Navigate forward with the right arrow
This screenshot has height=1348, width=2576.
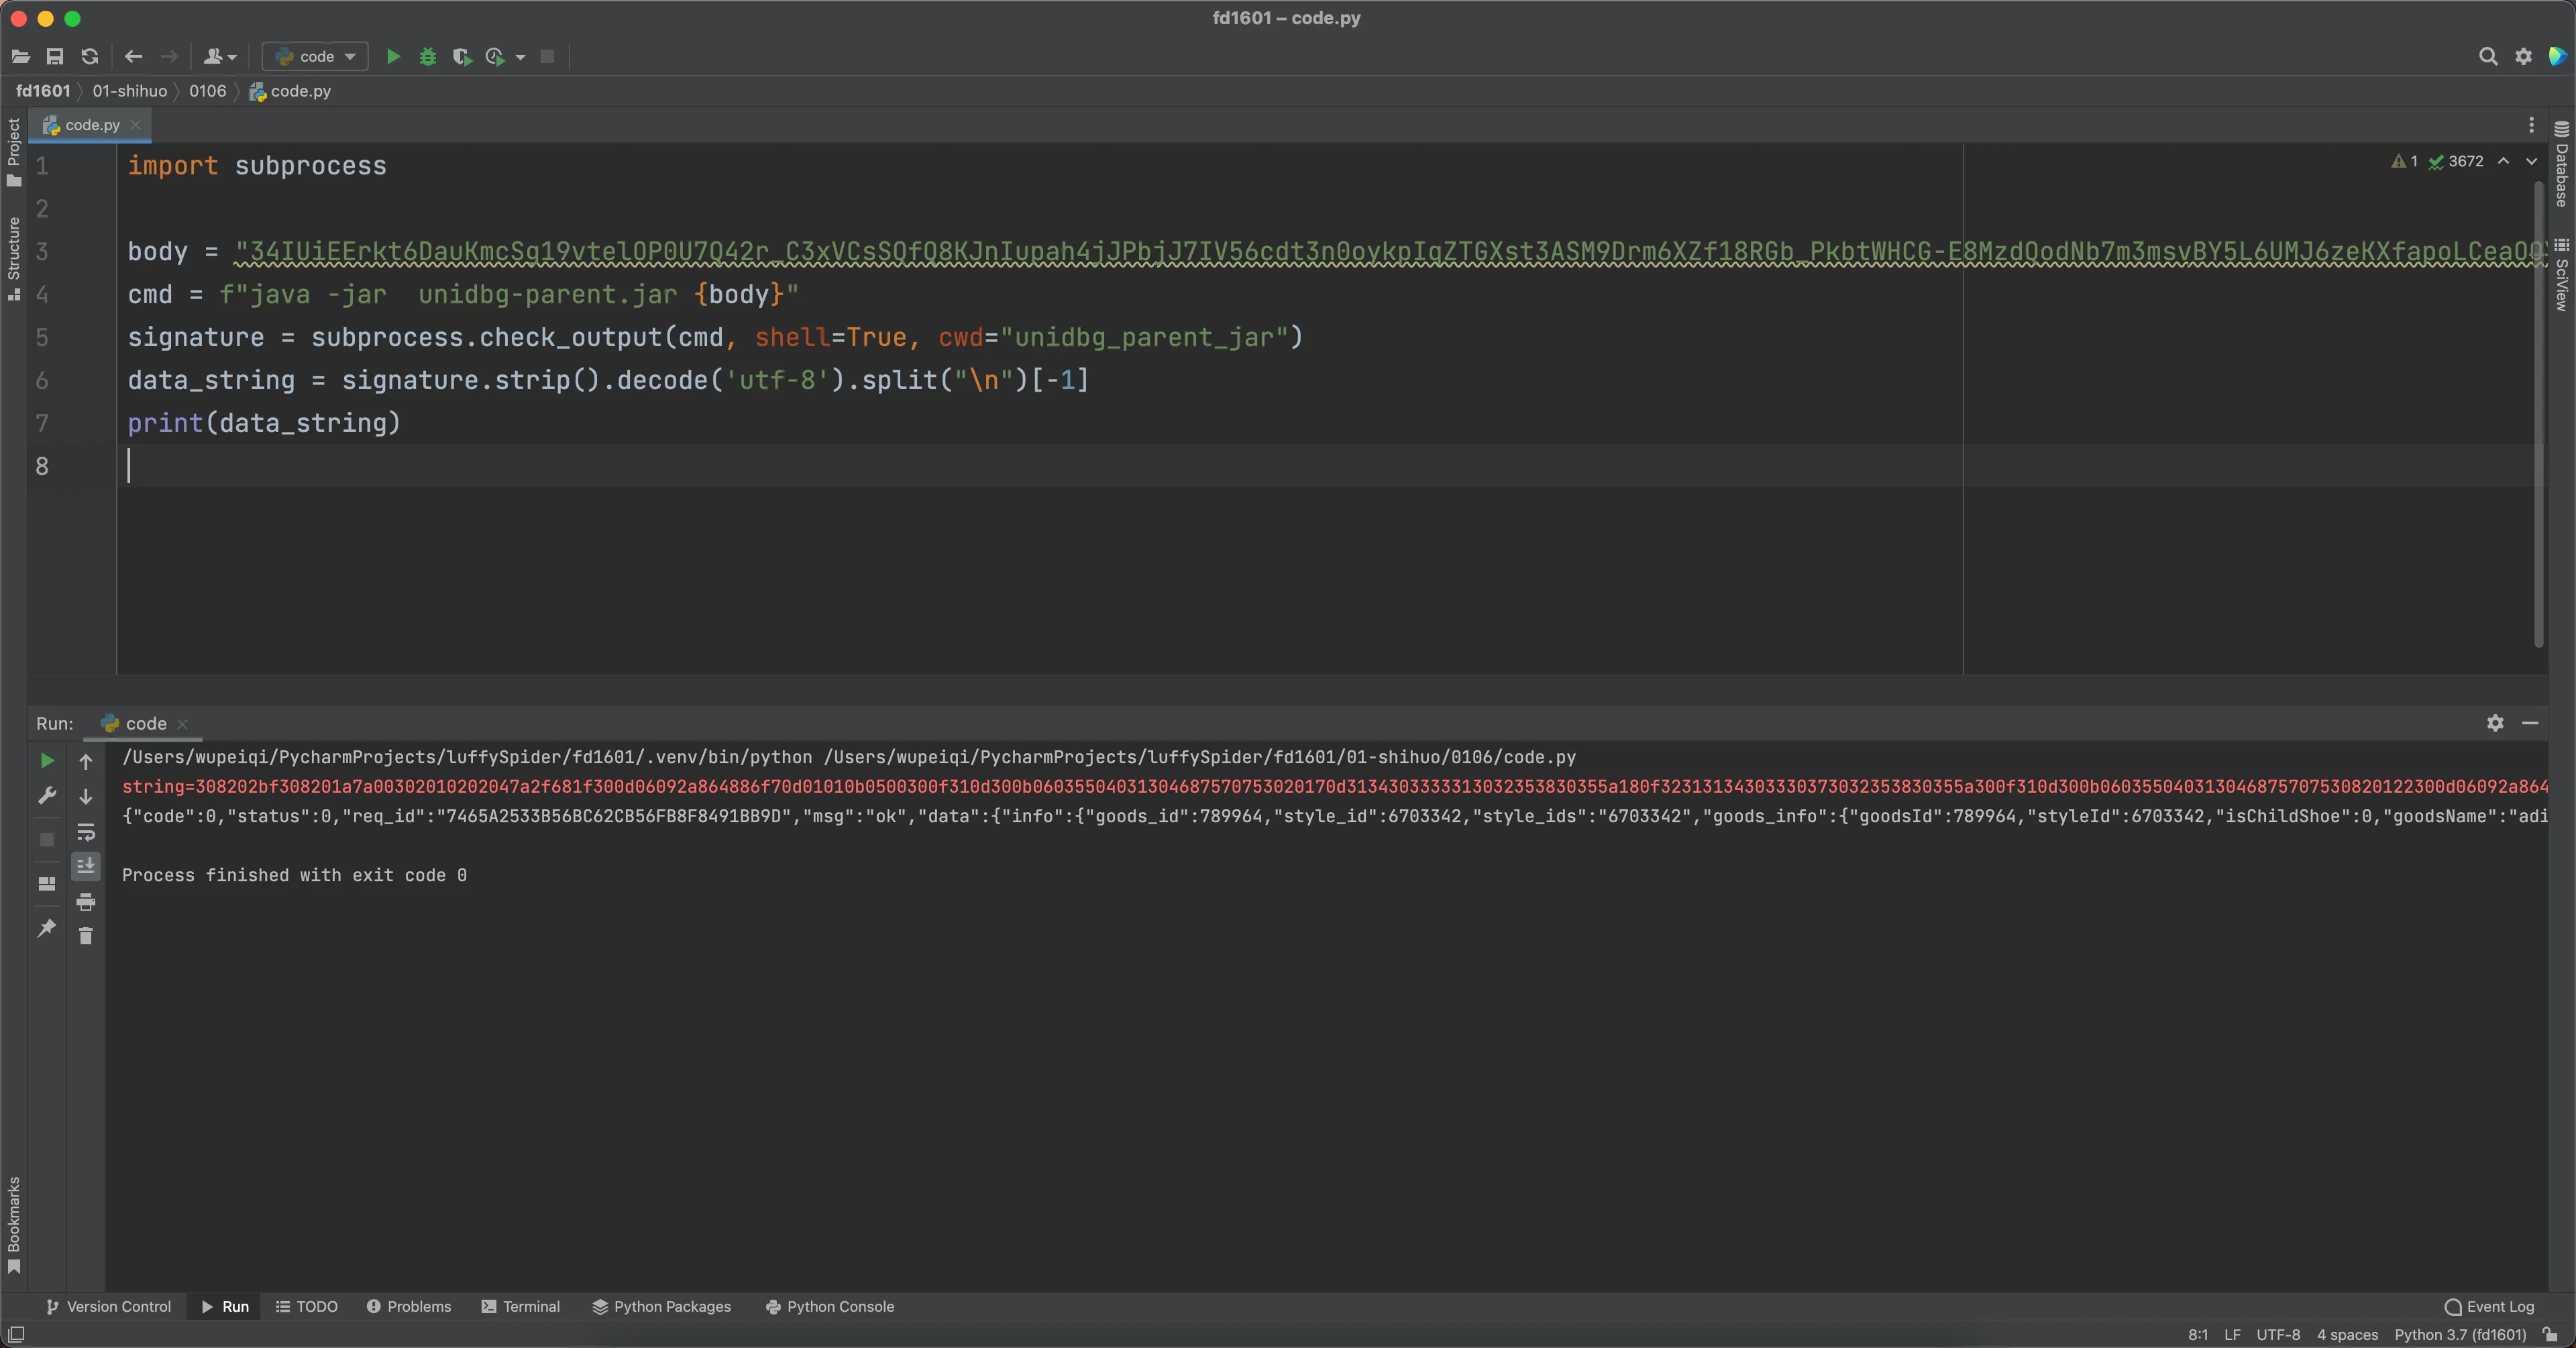point(169,57)
